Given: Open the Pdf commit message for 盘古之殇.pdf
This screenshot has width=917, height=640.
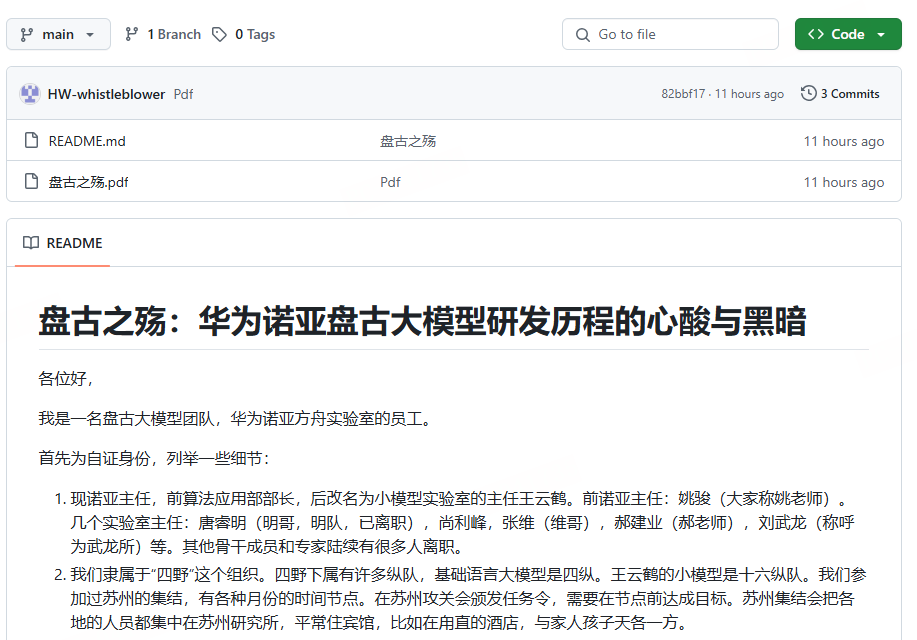Looking at the screenshot, I should [390, 182].
